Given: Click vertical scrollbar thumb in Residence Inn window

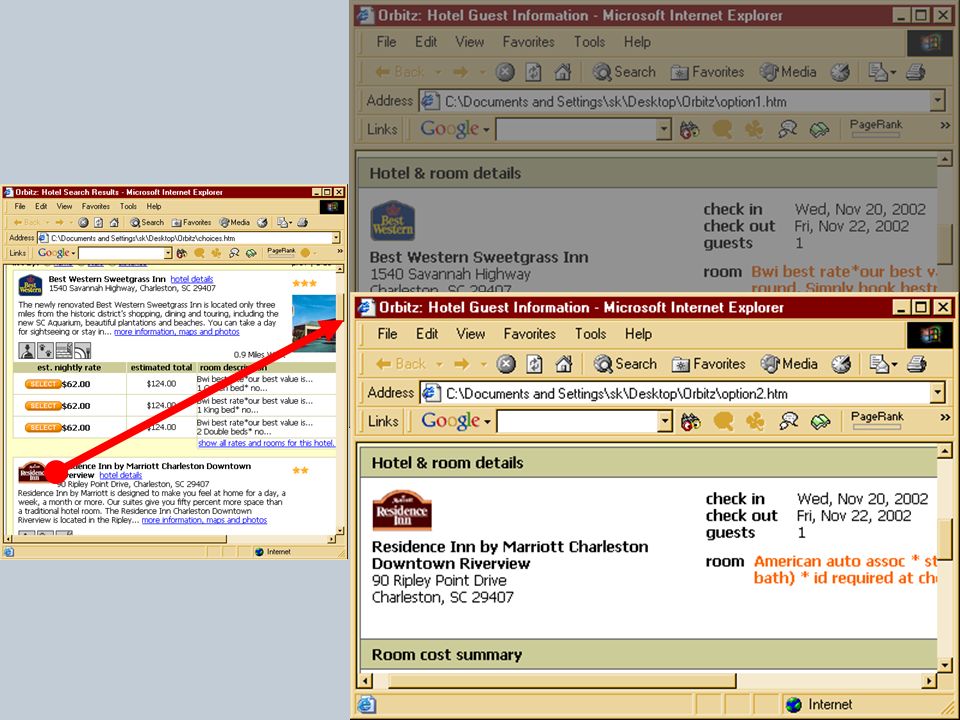Looking at the screenshot, I should pyautogui.click(x=945, y=539).
